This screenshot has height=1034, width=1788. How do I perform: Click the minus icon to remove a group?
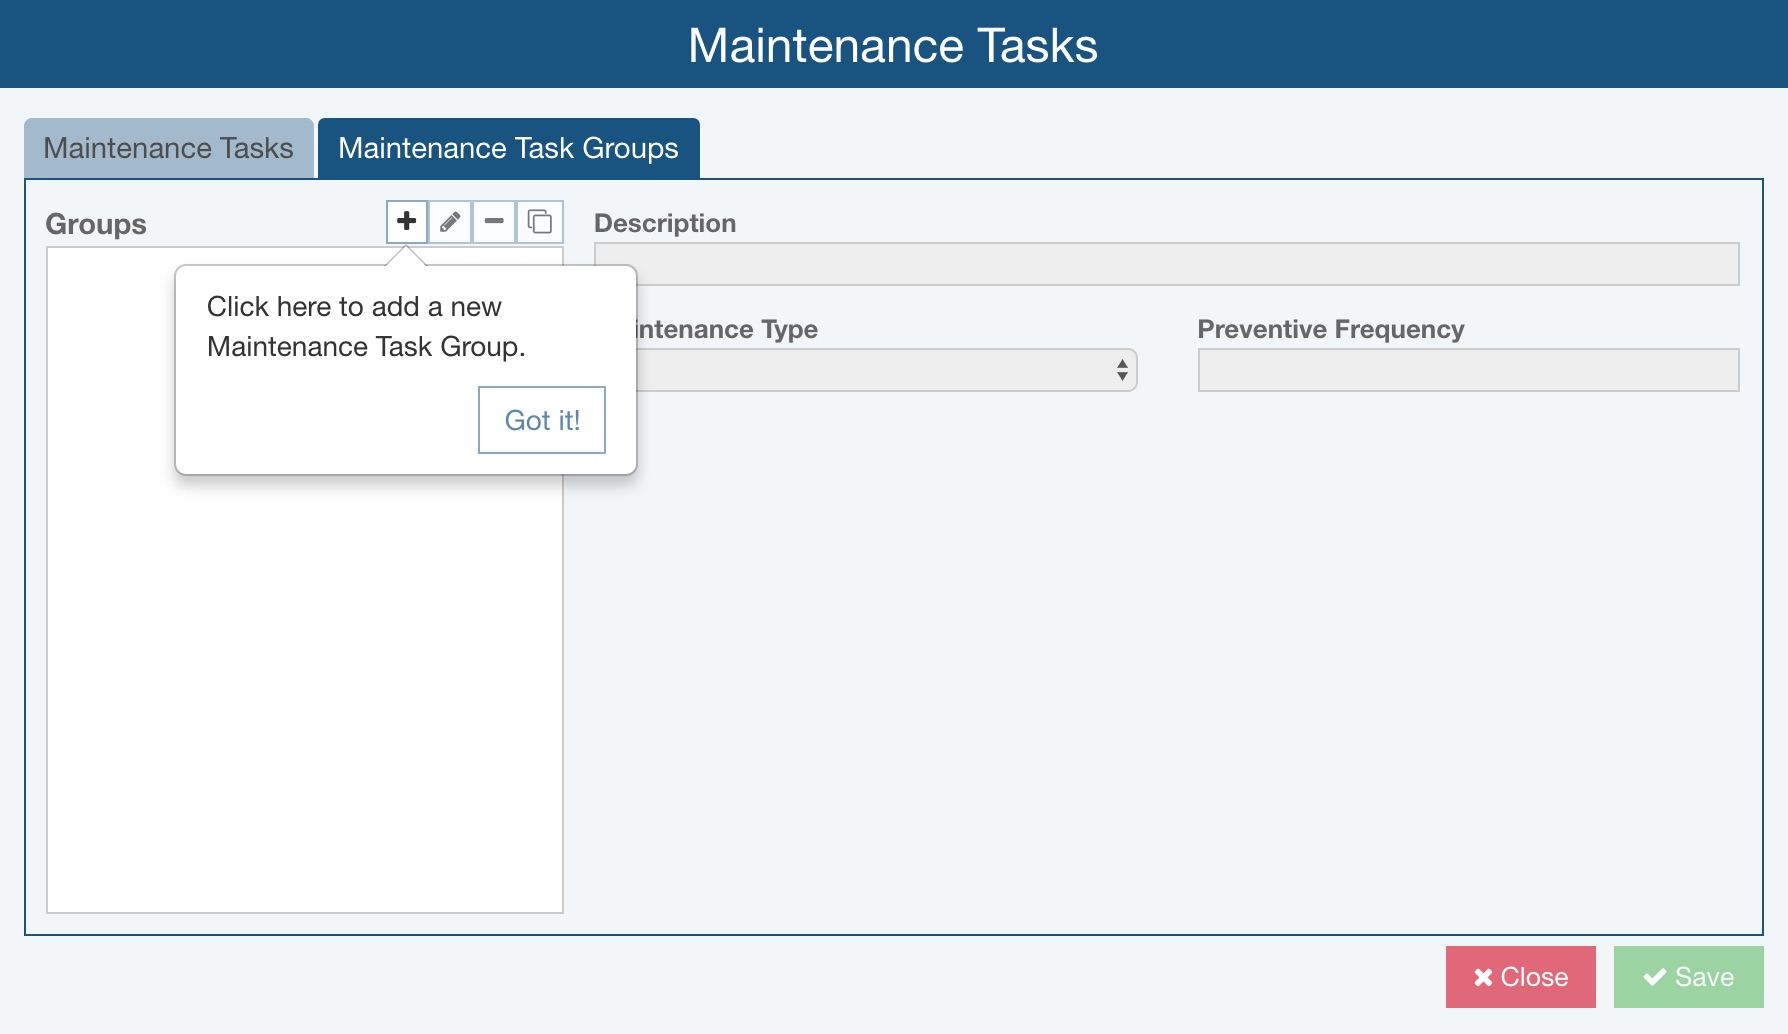(494, 222)
